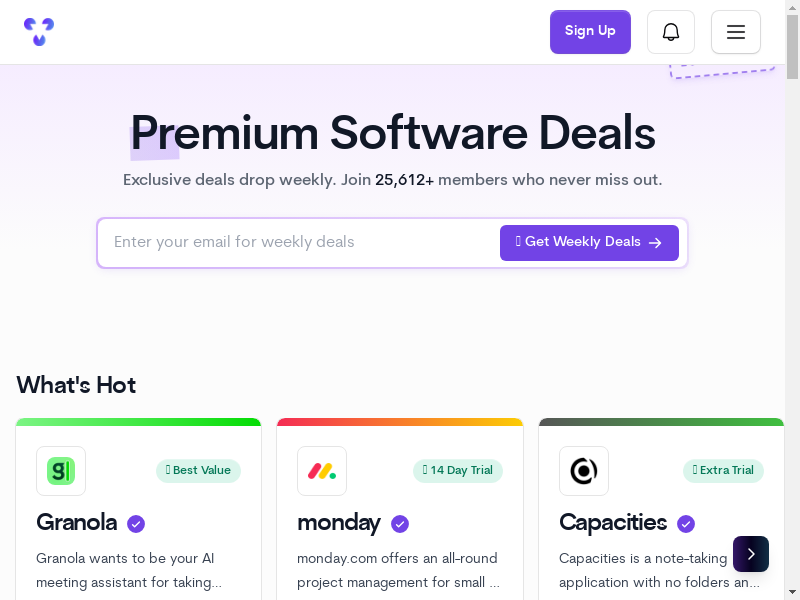Viewport: 800px width, 600px height.
Task: Open the Granola deal title
Action: point(77,523)
